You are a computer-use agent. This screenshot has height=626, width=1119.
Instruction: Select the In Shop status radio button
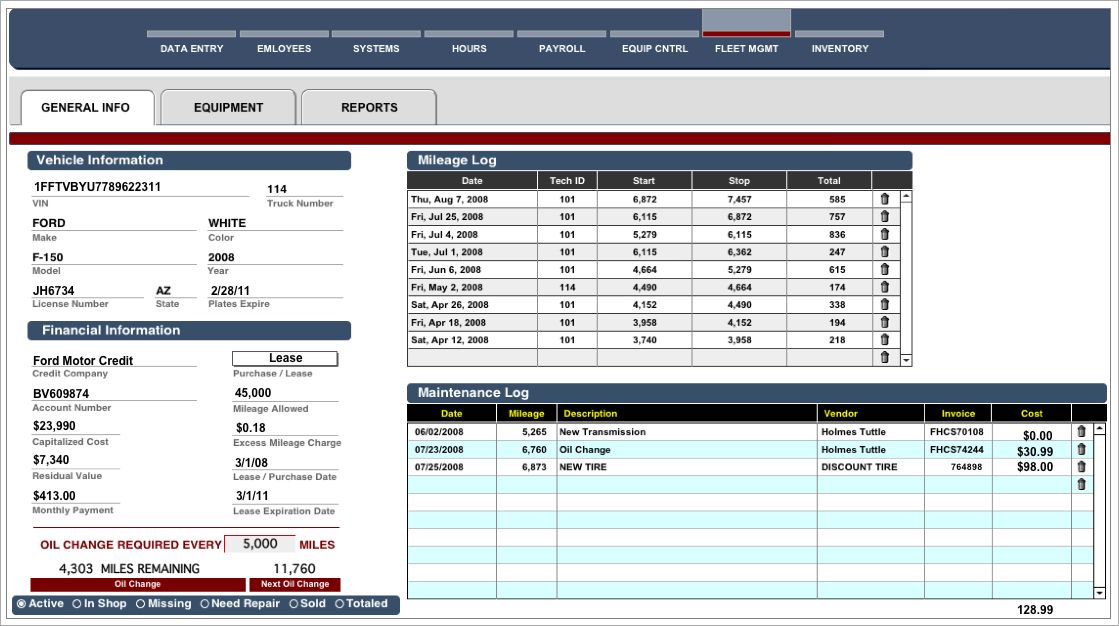[x=78, y=604]
